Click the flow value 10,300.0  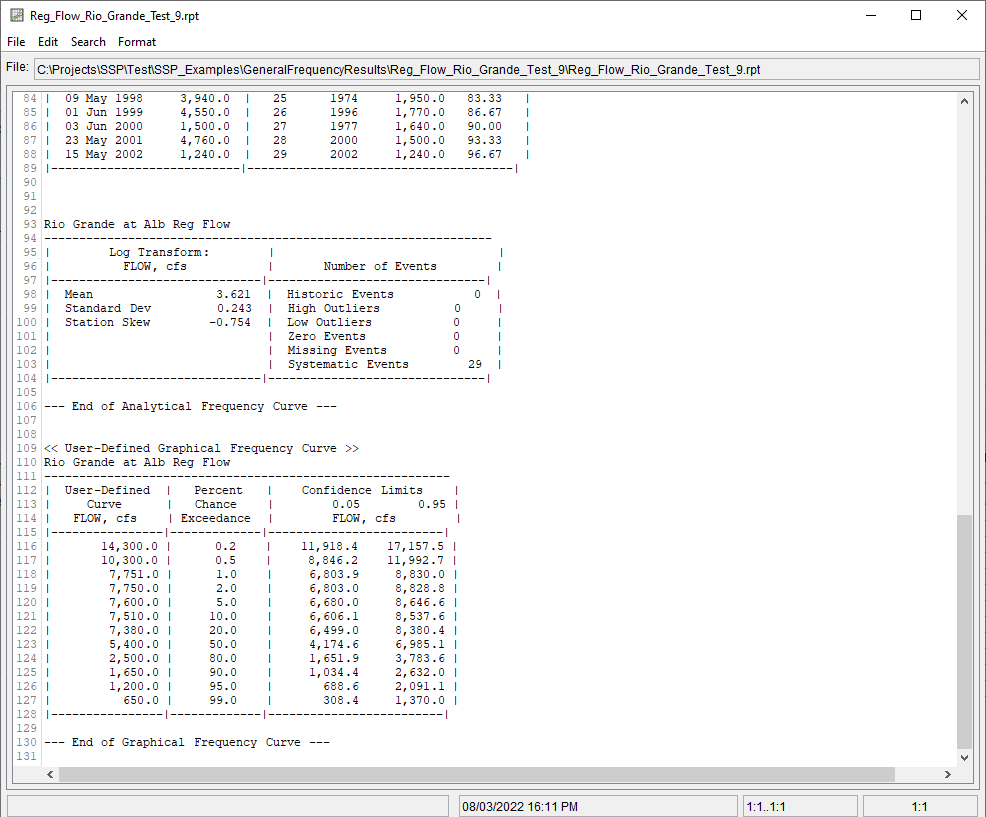(130, 560)
